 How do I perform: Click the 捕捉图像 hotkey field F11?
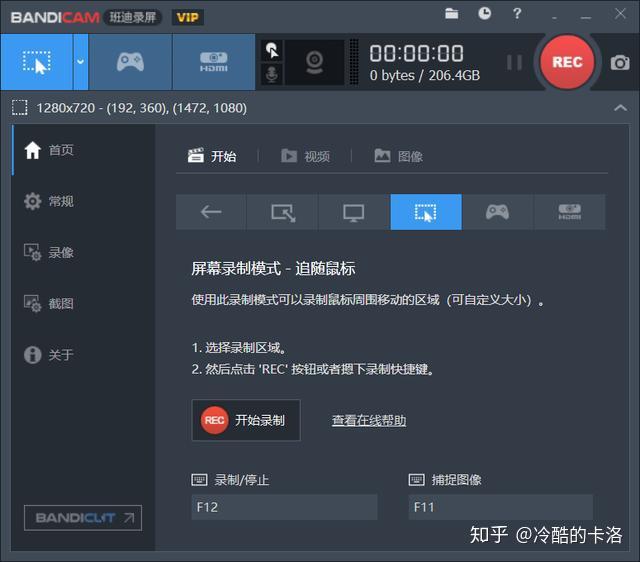[x=501, y=507]
